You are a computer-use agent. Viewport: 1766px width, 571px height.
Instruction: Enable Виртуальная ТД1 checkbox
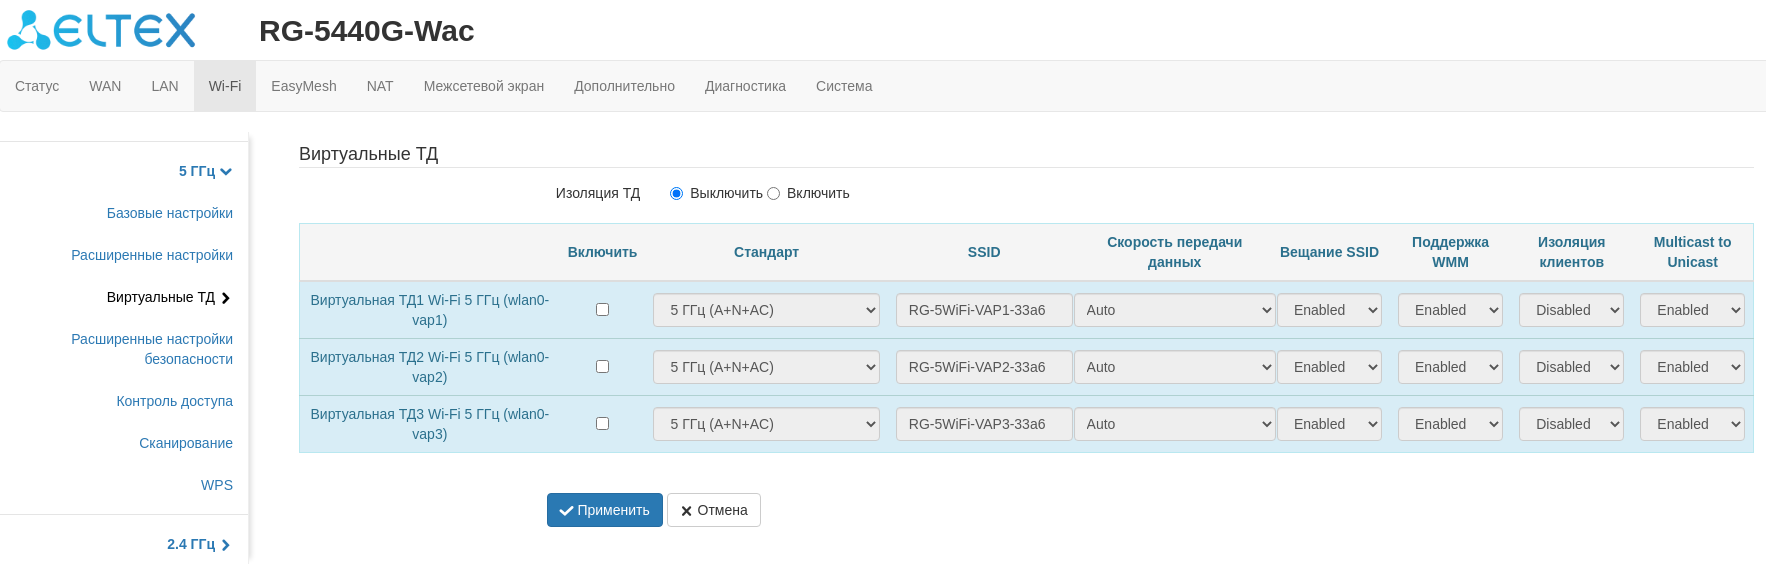coord(602,310)
